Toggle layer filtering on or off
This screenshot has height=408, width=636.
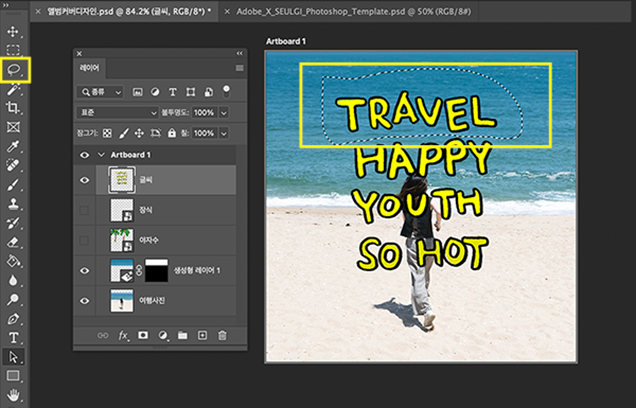(x=226, y=91)
